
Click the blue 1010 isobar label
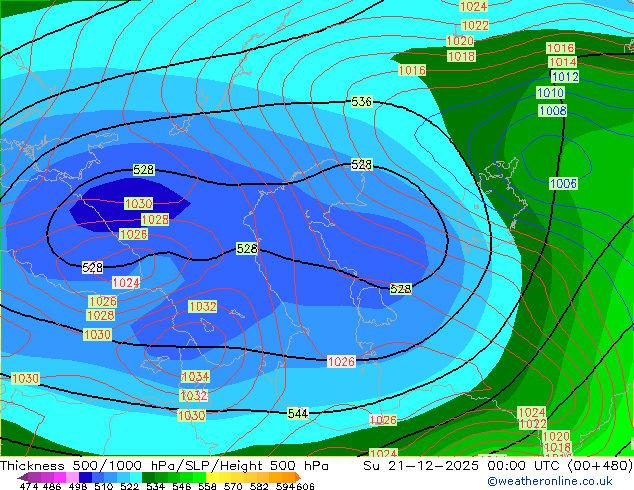pos(550,93)
